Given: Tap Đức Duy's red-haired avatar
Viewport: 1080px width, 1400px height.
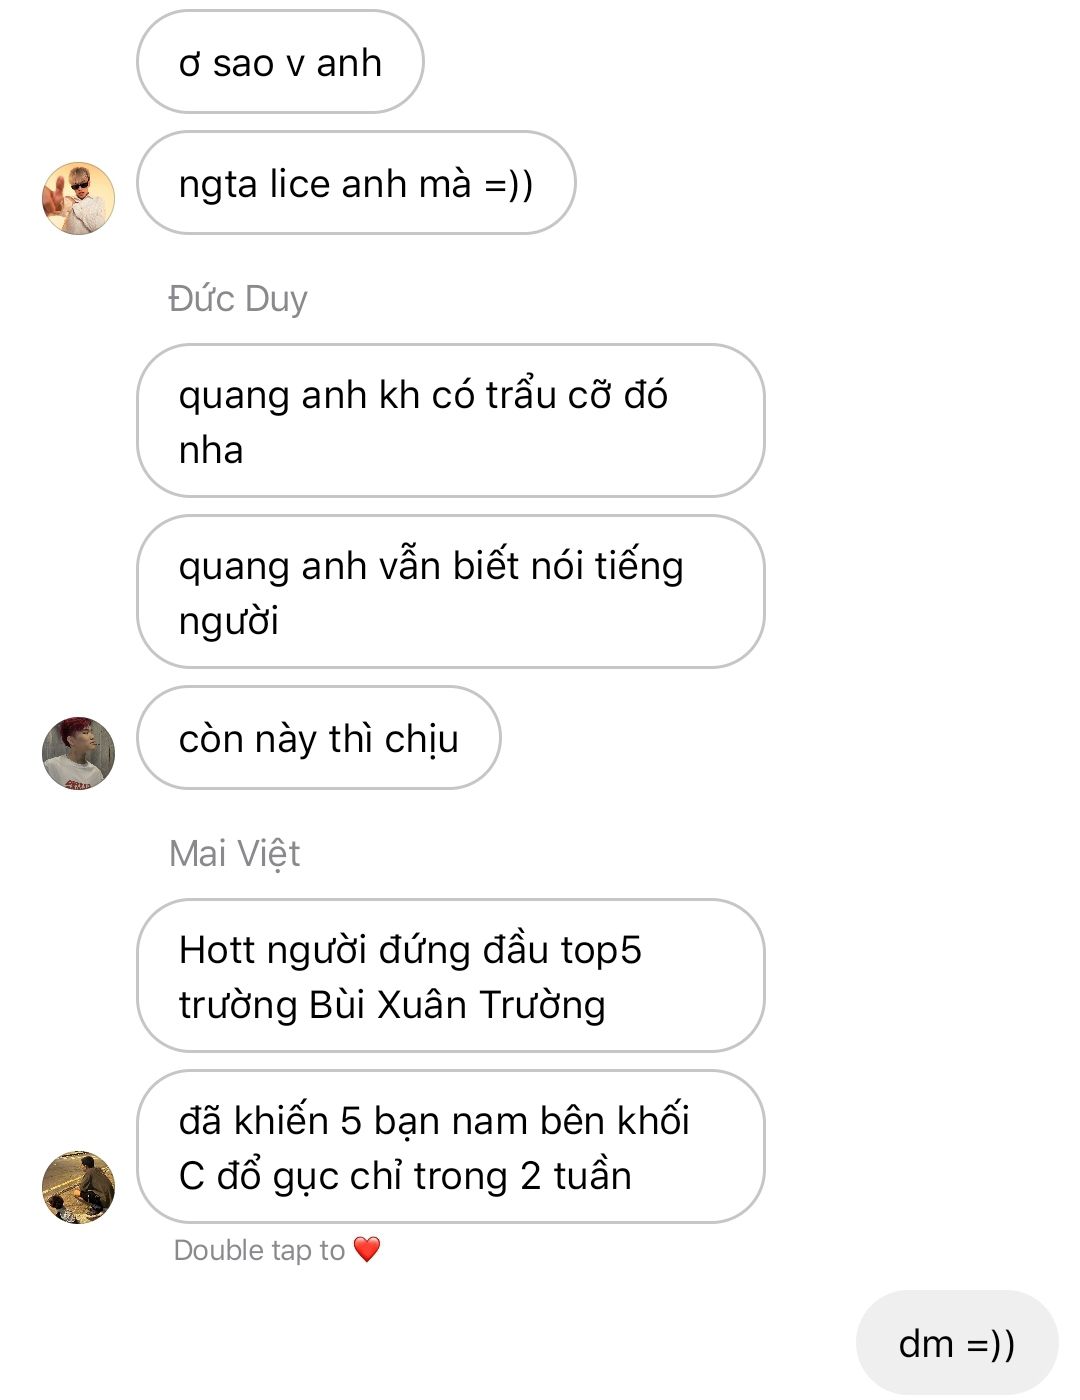Looking at the screenshot, I should tap(78, 753).
